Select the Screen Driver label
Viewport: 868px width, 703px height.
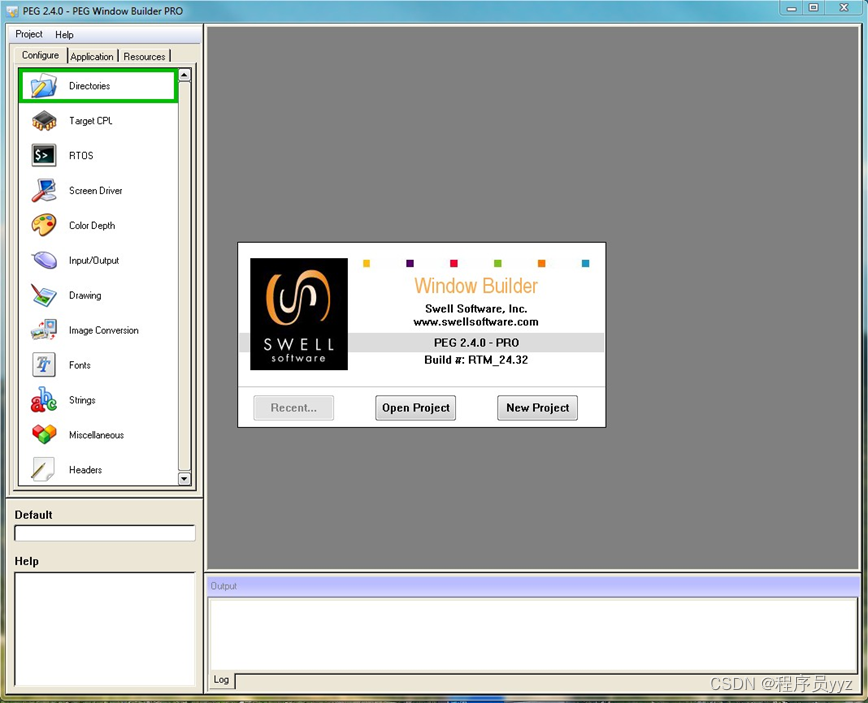point(95,190)
